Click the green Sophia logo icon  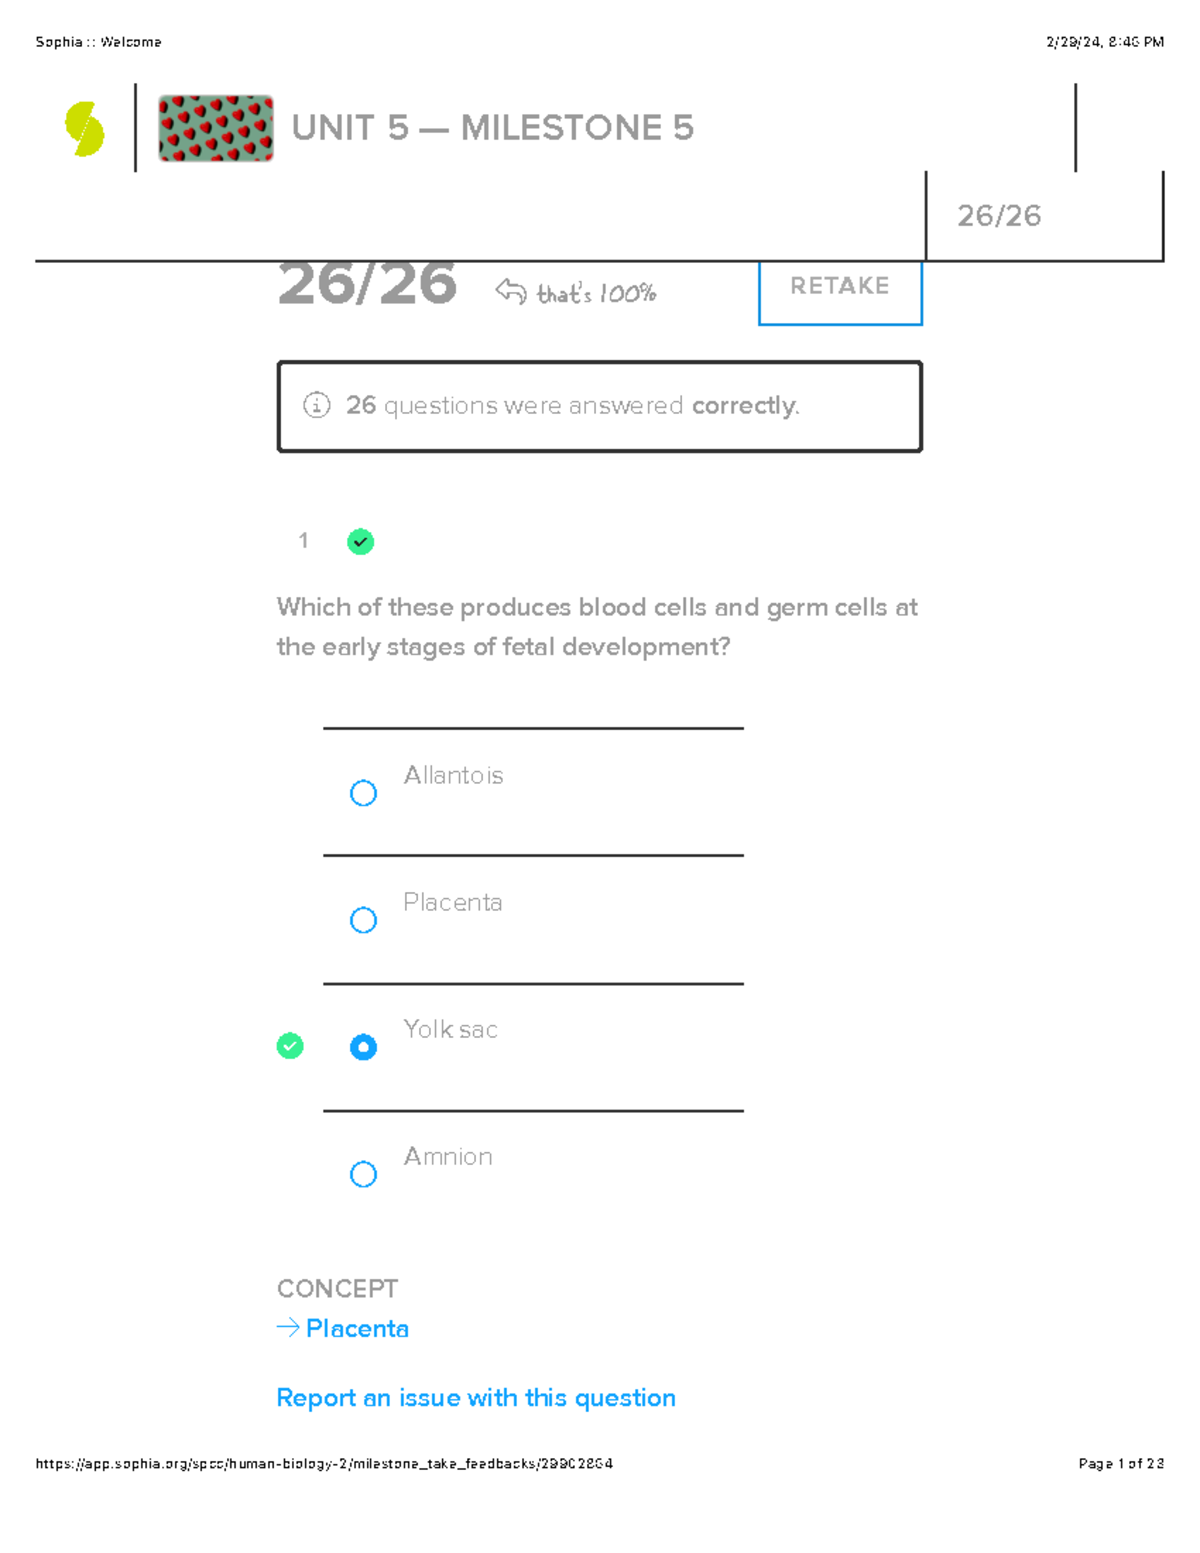(85, 129)
